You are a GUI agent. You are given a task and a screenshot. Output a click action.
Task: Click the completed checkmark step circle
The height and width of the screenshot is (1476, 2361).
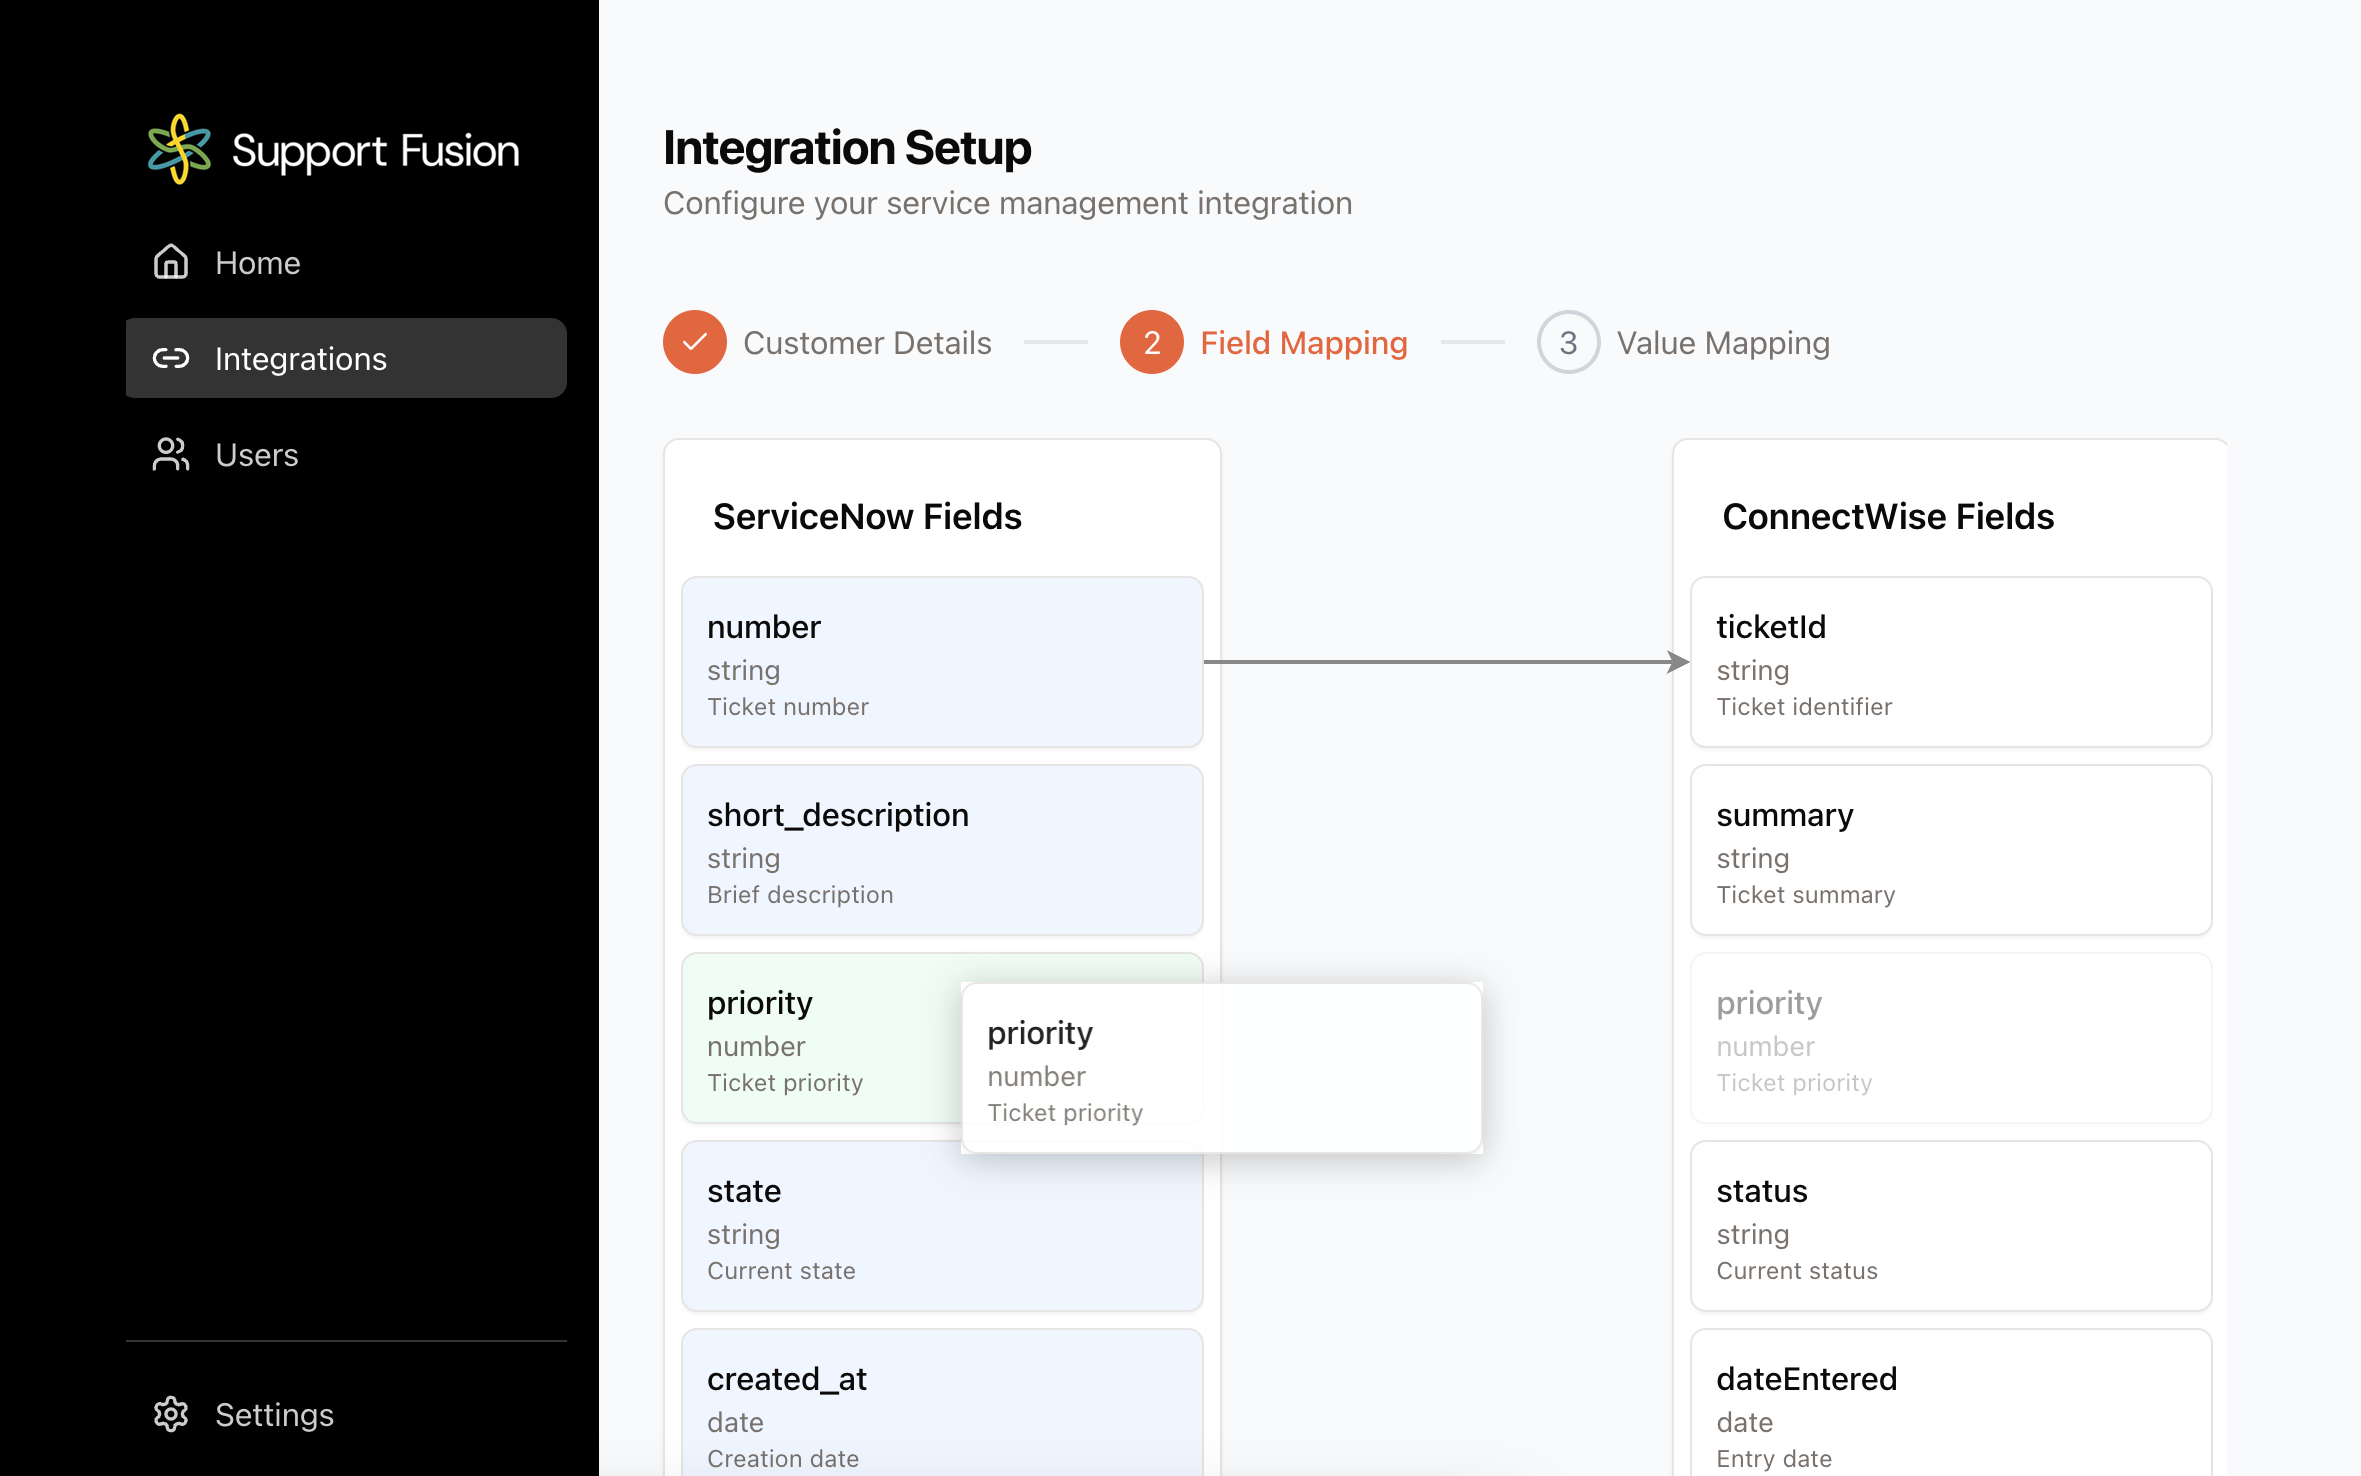(694, 342)
